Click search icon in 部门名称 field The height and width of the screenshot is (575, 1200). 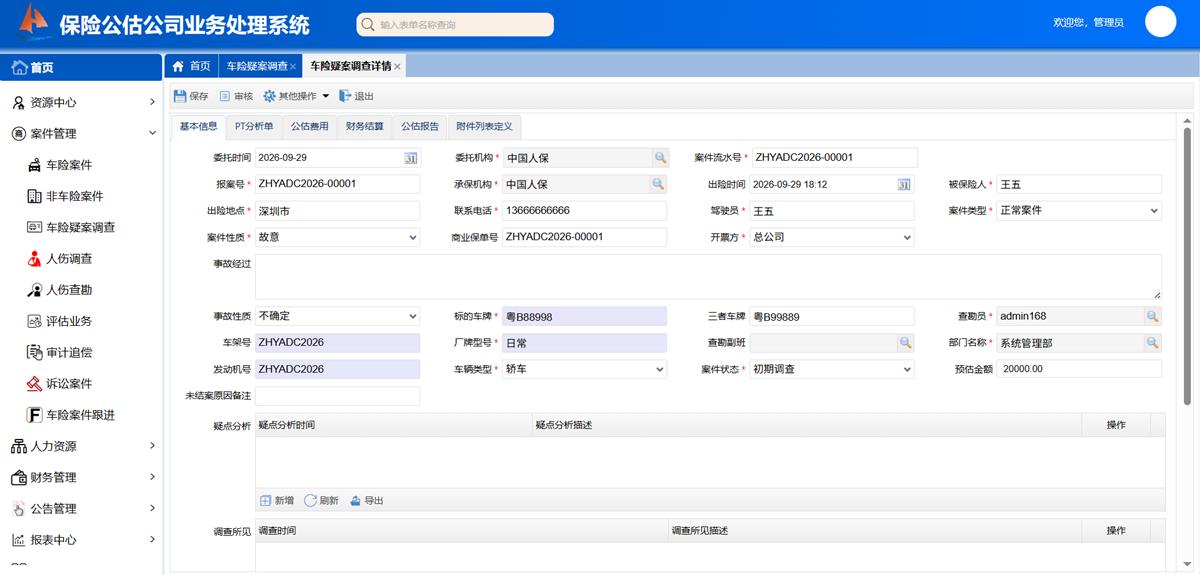(x=1153, y=343)
